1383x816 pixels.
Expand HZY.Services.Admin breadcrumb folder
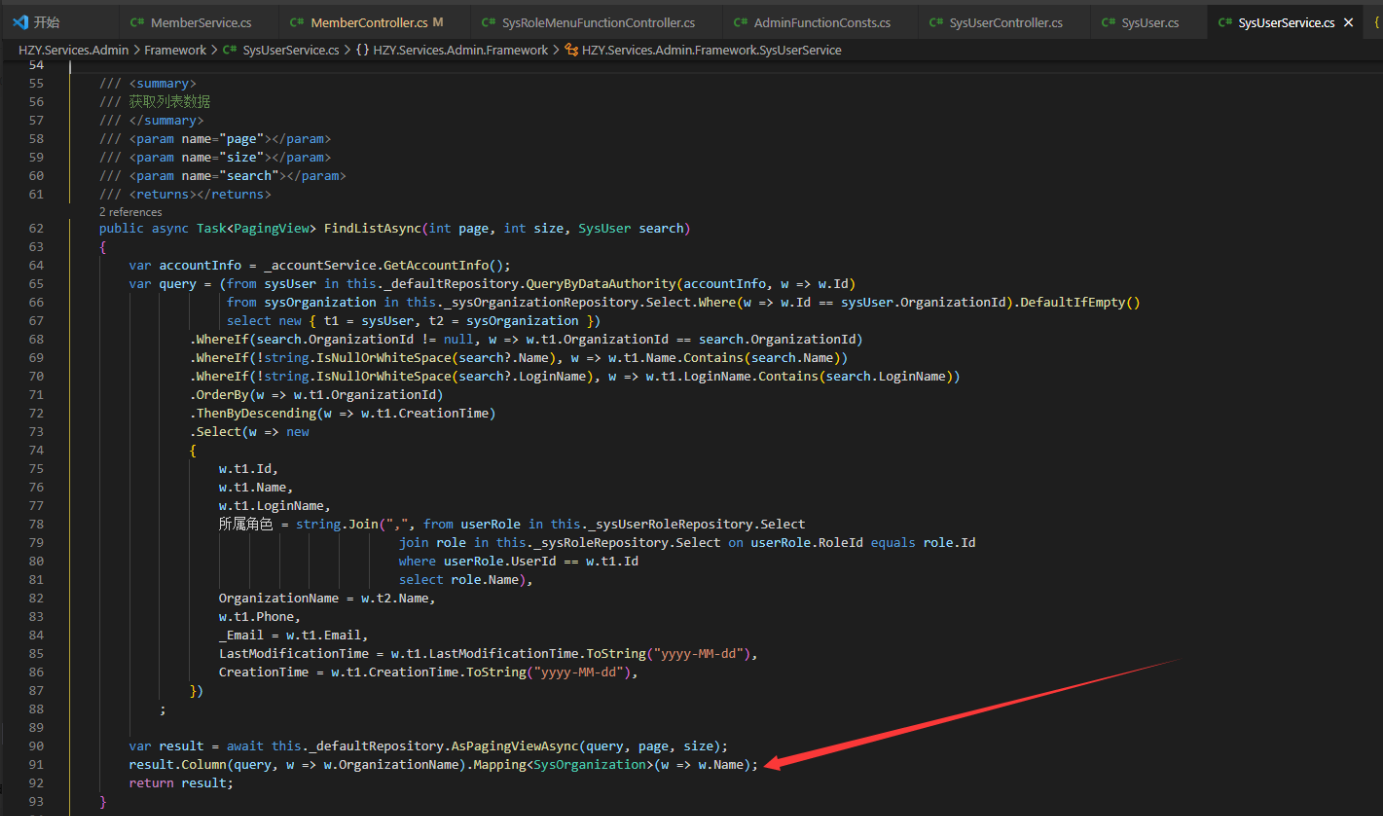[73, 50]
